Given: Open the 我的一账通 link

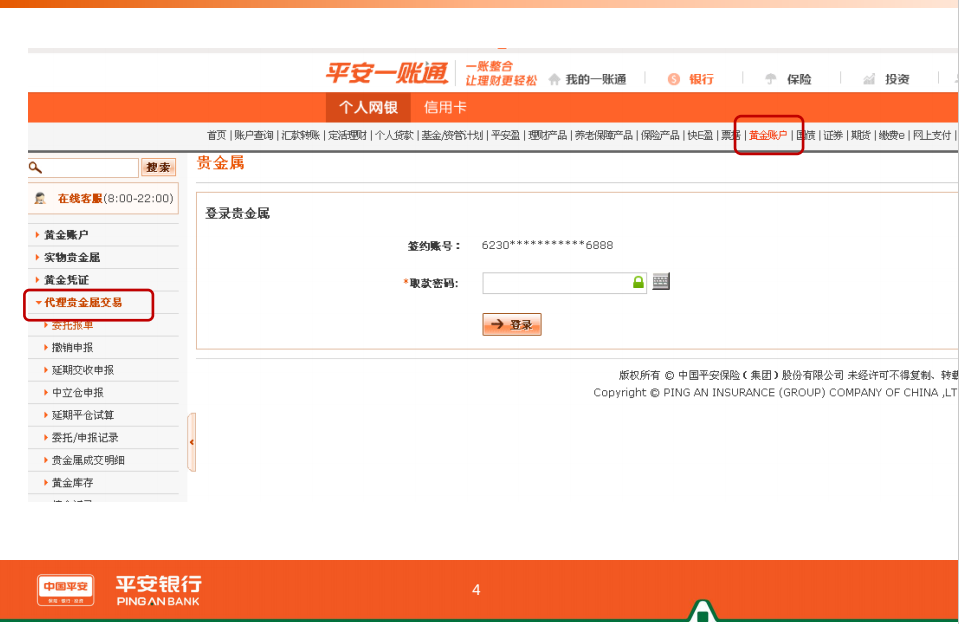Looking at the screenshot, I should click(x=596, y=79).
